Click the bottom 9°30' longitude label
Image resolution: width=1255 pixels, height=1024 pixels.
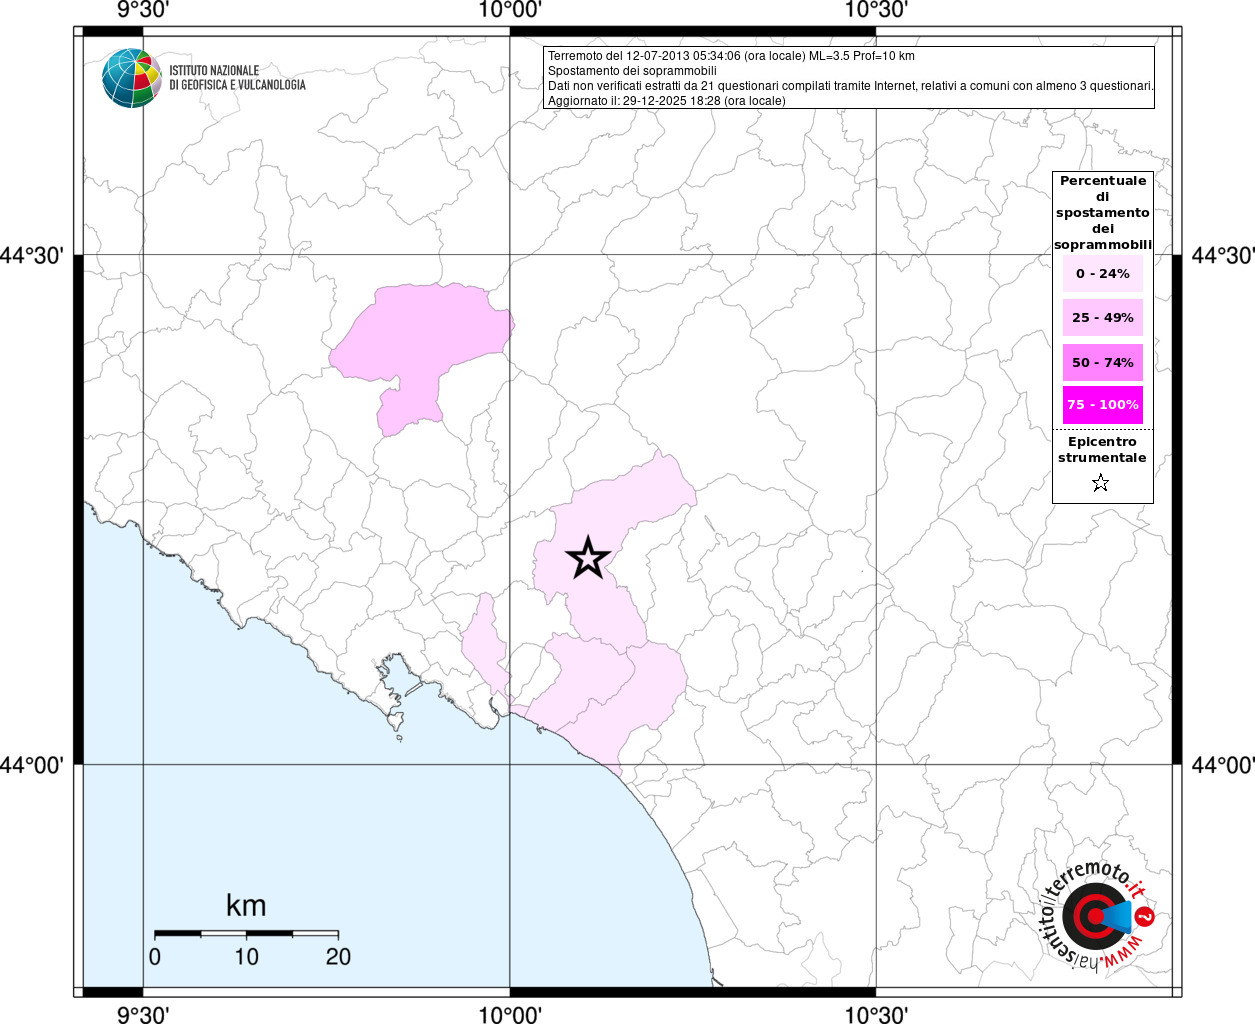pyautogui.click(x=143, y=1014)
